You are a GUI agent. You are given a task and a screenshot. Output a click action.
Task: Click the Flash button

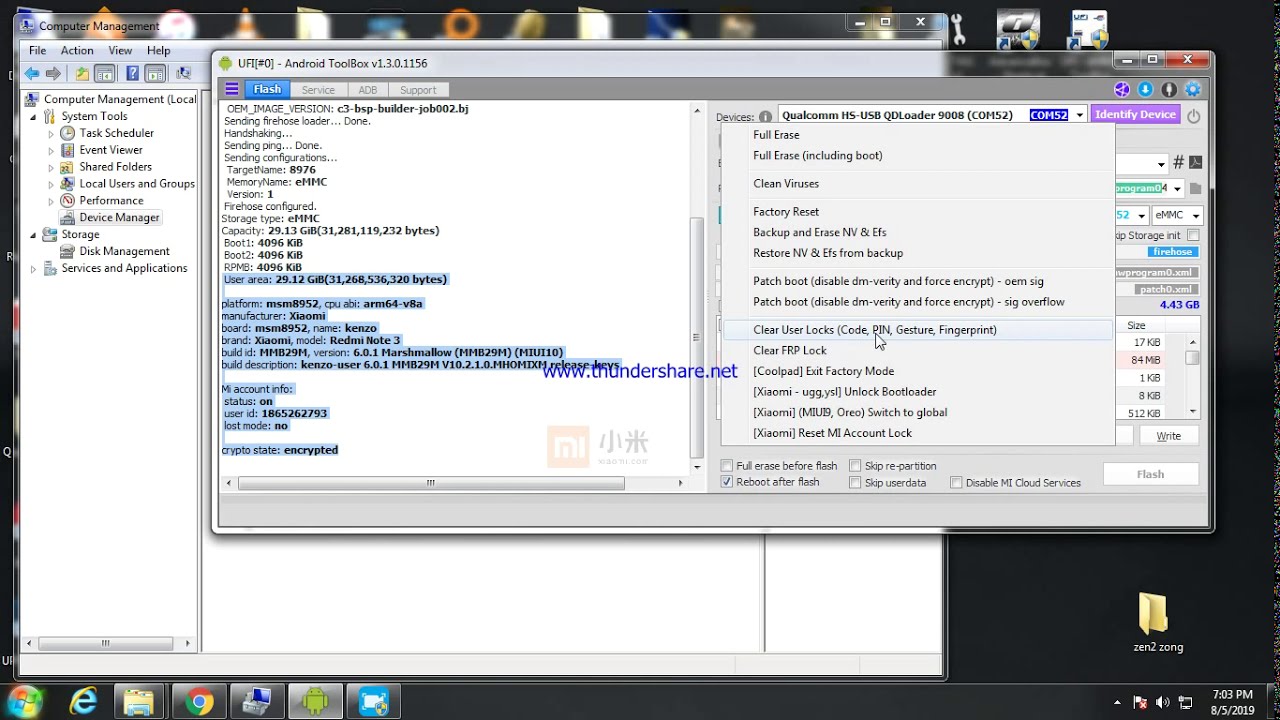(1150, 474)
